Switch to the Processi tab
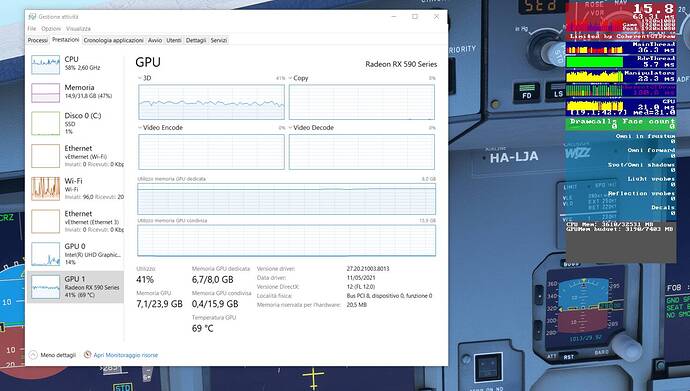This screenshot has height=391, width=690. point(38,40)
